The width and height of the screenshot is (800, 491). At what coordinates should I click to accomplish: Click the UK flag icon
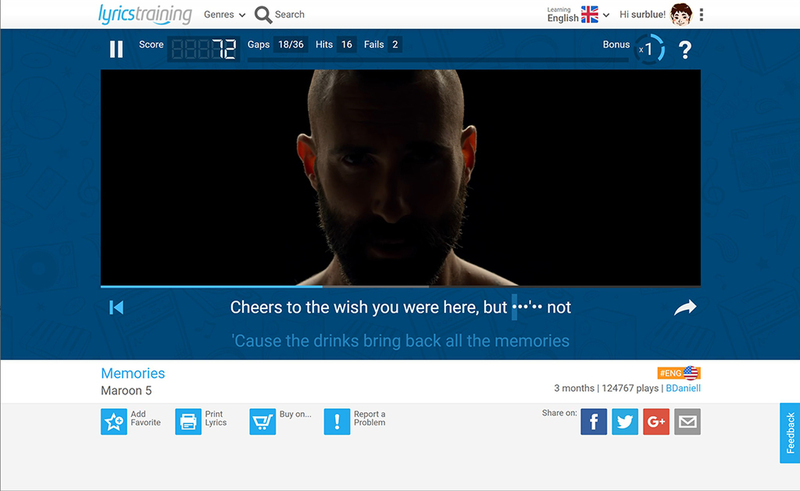pos(589,15)
